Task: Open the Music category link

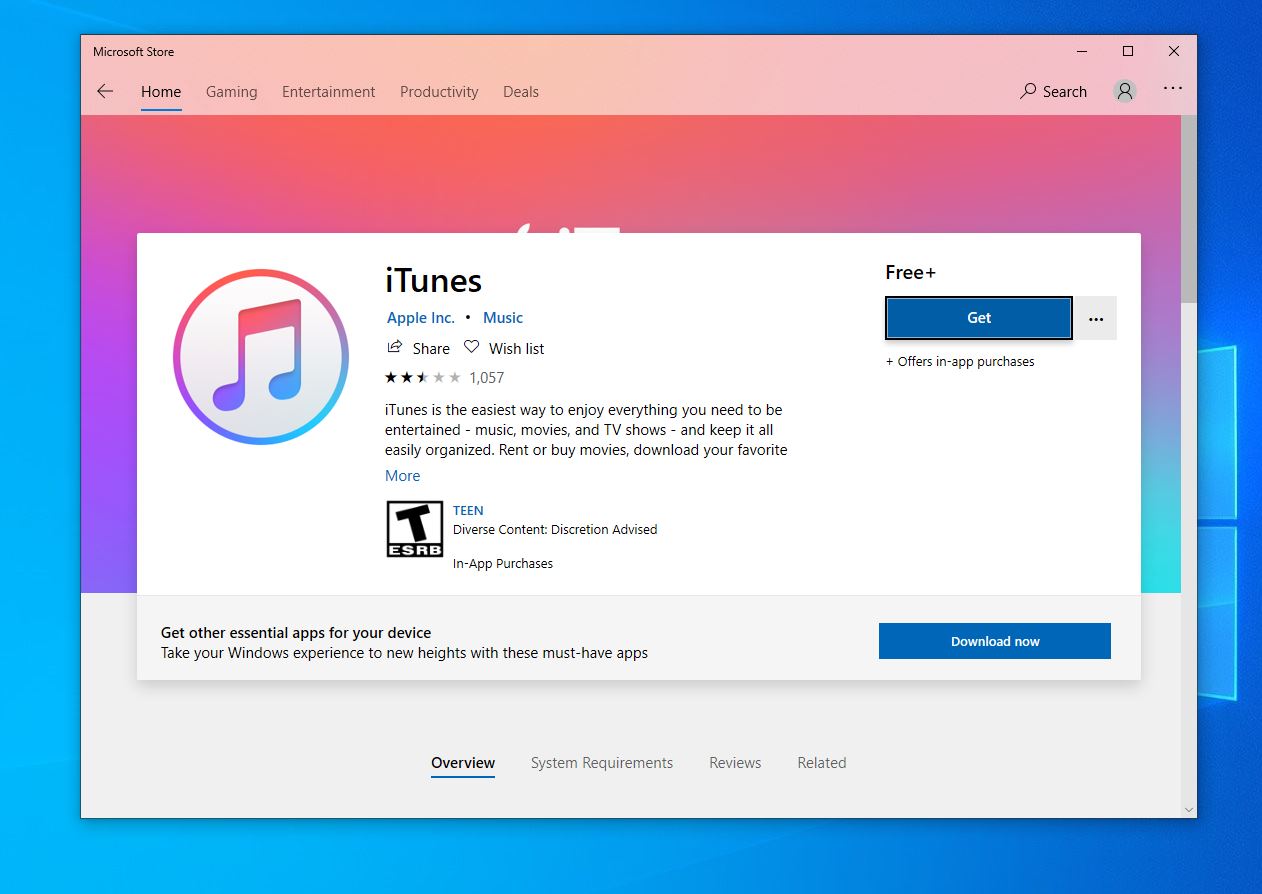Action: [503, 317]
